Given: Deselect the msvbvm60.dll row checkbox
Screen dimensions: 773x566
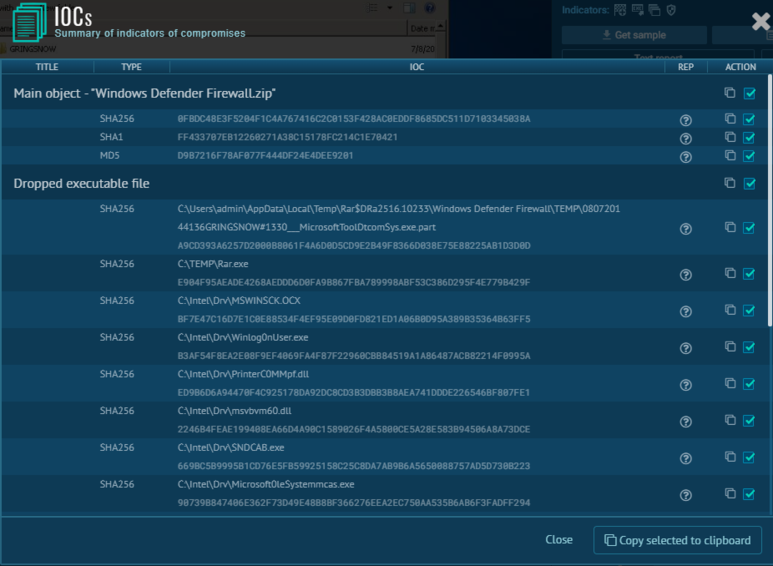Looking at the screenshot, I should (x=749, y=421).
